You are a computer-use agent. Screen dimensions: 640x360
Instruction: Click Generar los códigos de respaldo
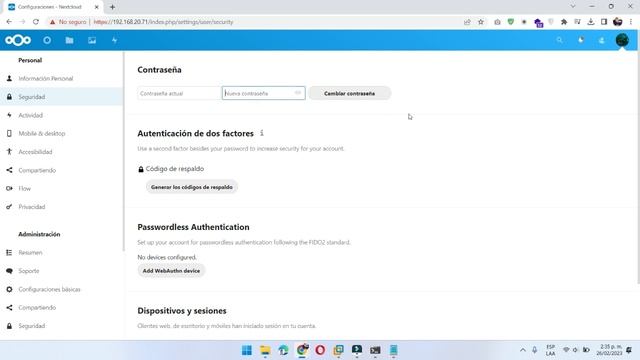(192, 187)
